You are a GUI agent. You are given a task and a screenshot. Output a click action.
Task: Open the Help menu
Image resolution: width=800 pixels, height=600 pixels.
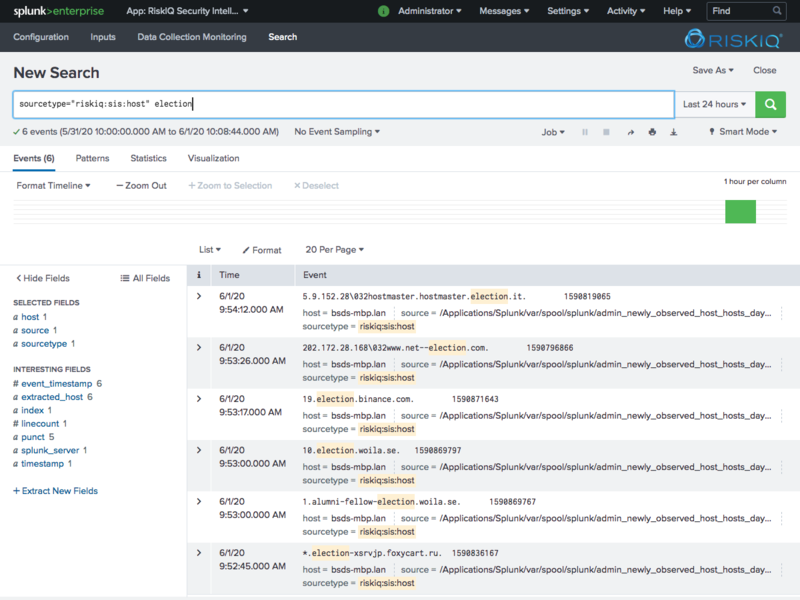(x=677, y=11)
